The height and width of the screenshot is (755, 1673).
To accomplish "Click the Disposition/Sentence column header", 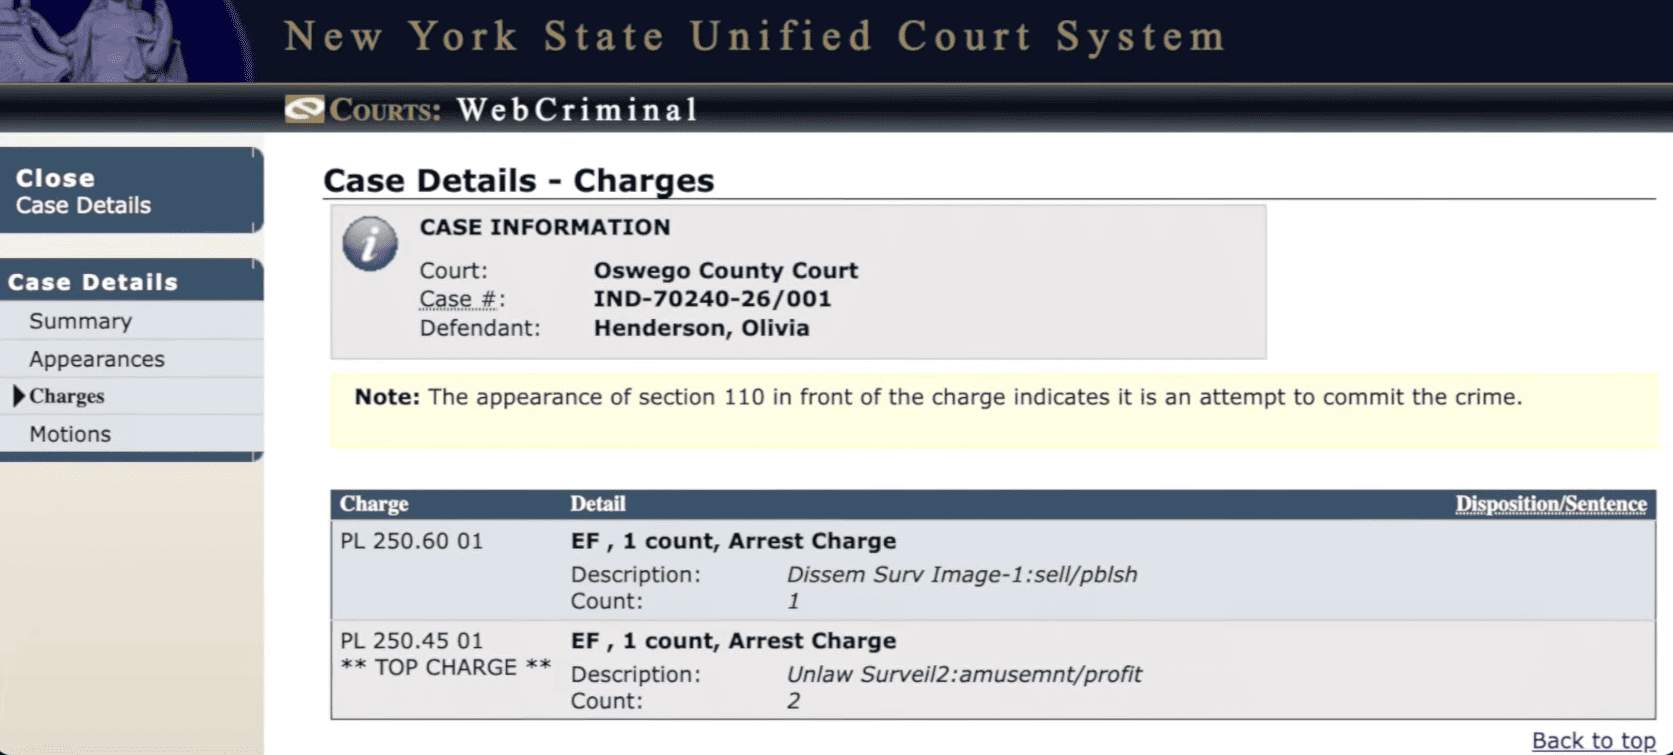I will [x=1550, y=504].
